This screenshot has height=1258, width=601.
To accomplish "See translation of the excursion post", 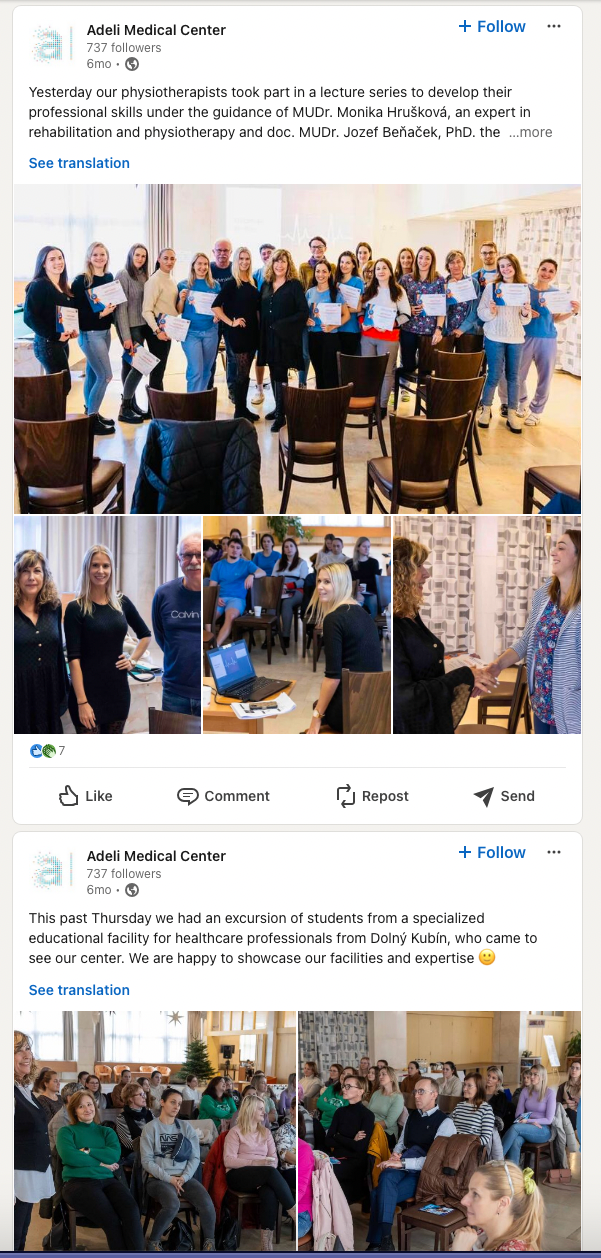I will click(79, 990).
